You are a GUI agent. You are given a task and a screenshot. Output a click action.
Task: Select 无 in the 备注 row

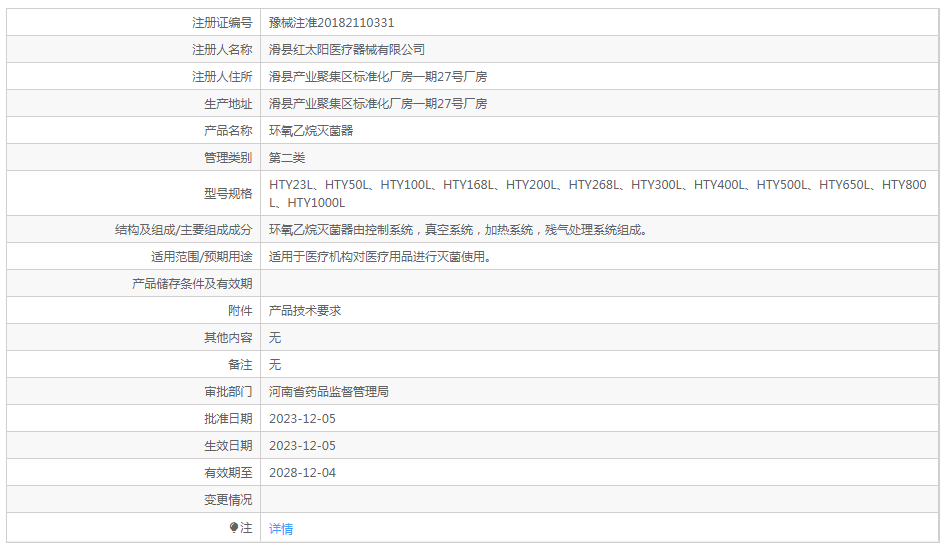click(275, 365)
